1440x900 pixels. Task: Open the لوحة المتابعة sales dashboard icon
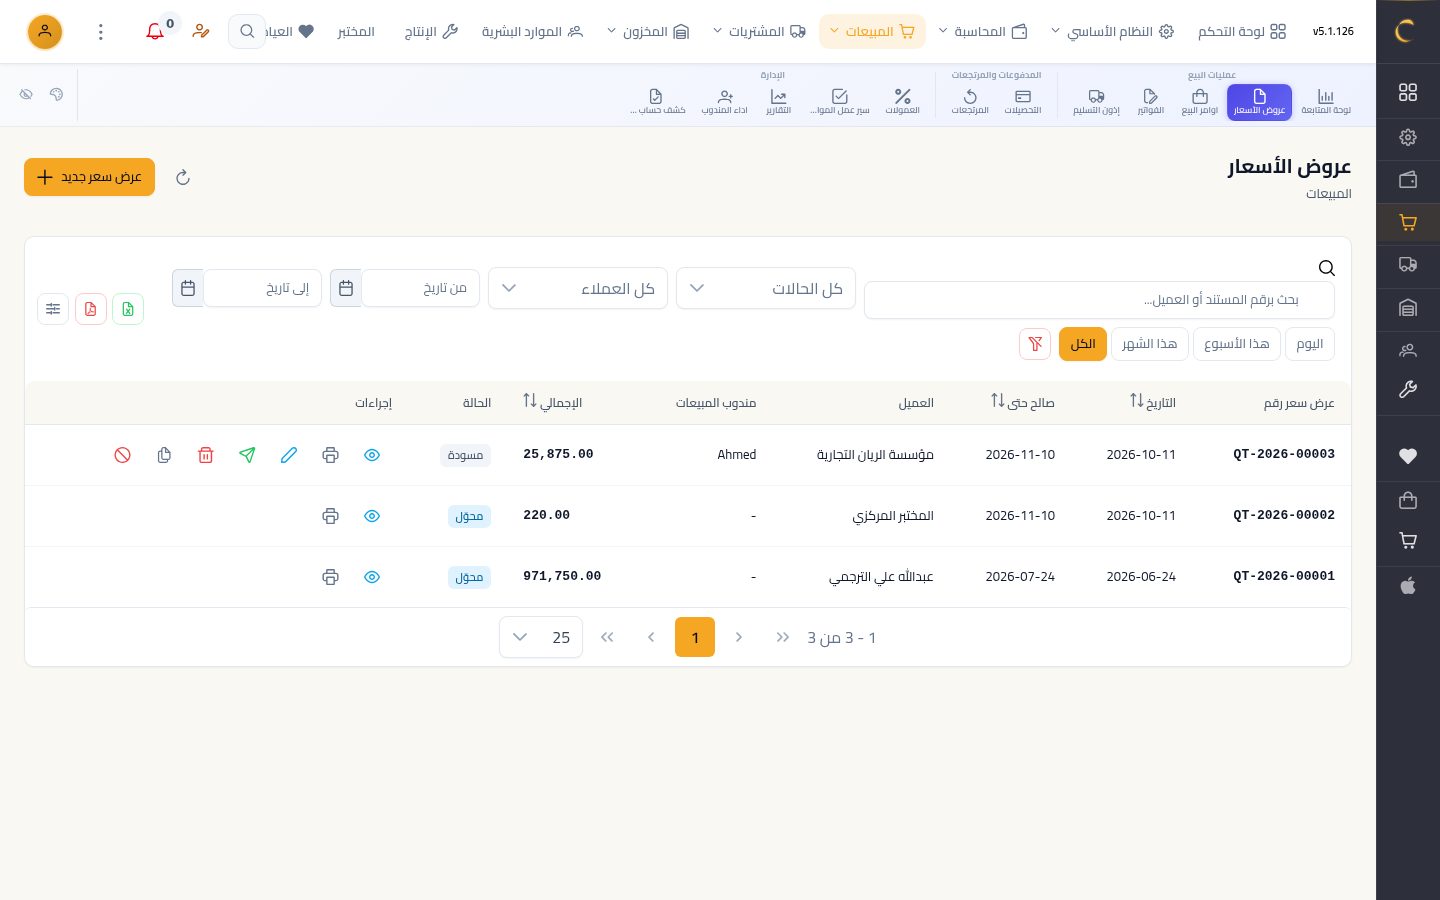click(1325, 102)
